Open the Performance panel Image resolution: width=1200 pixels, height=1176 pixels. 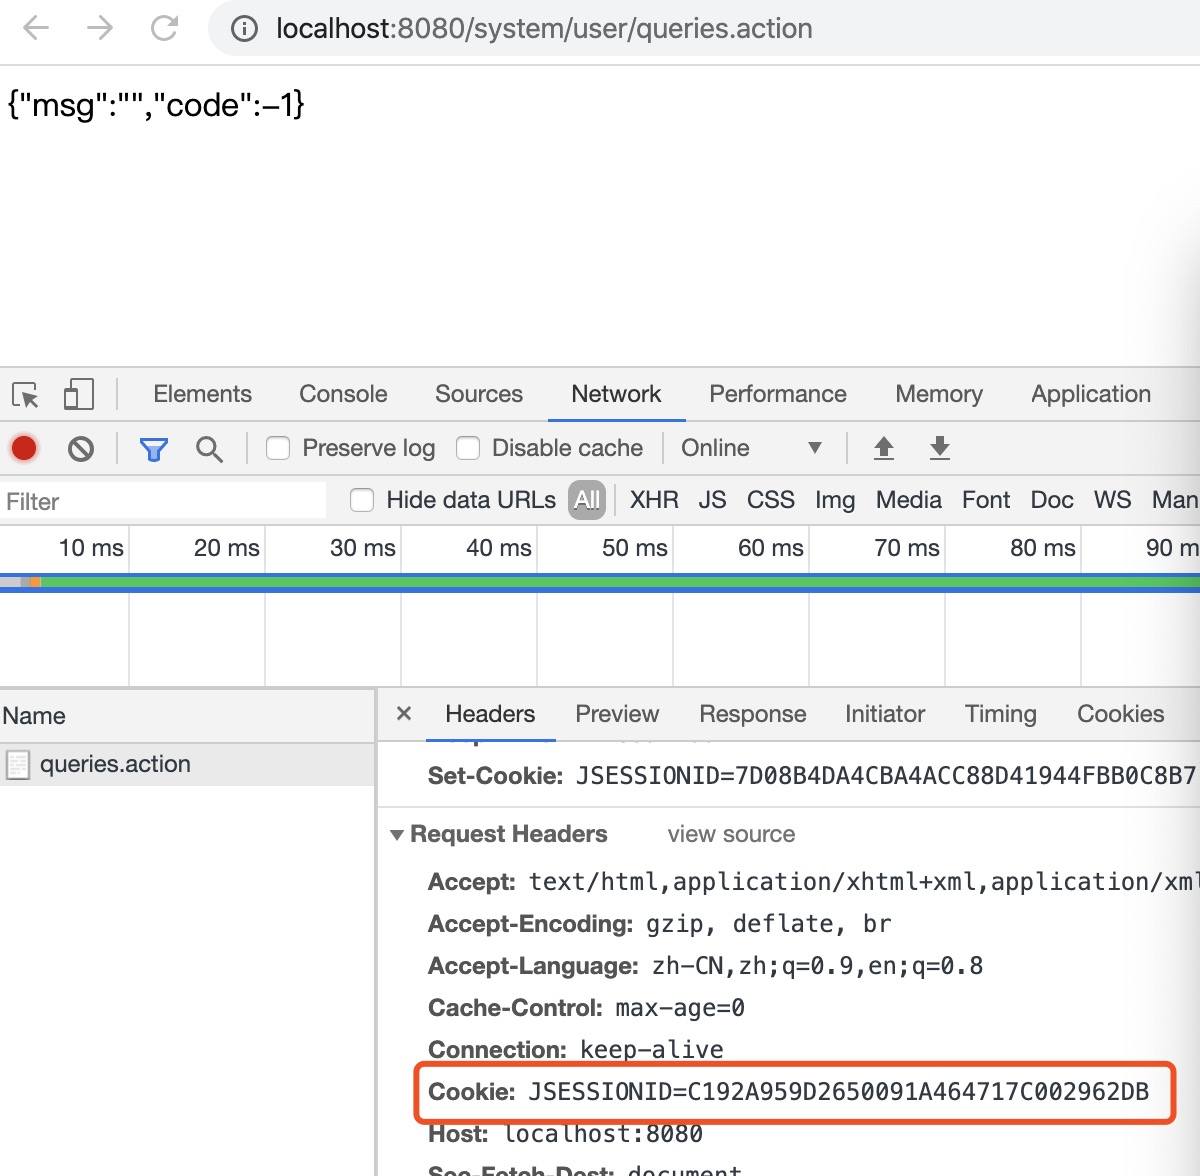778,394
